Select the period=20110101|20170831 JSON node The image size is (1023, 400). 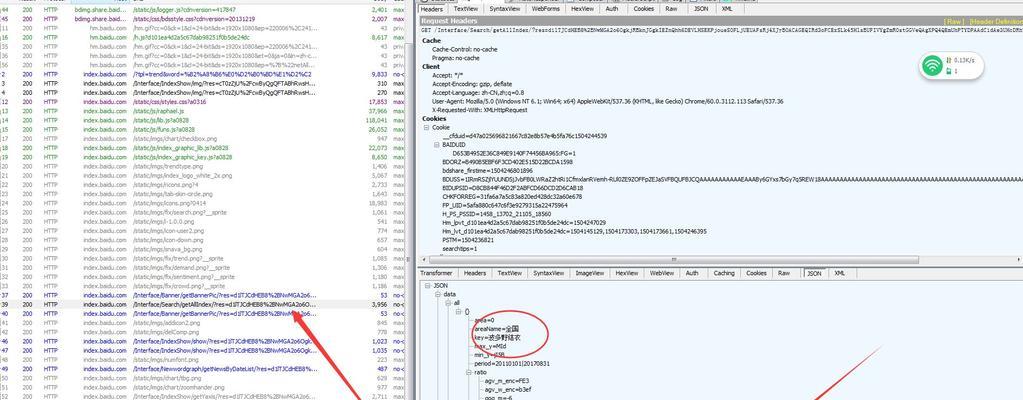pyautogui.click(x=512, y=363)
